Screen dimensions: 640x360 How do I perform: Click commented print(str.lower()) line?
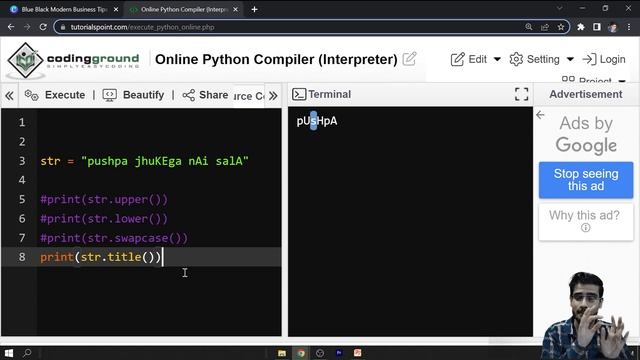point(104,219)
